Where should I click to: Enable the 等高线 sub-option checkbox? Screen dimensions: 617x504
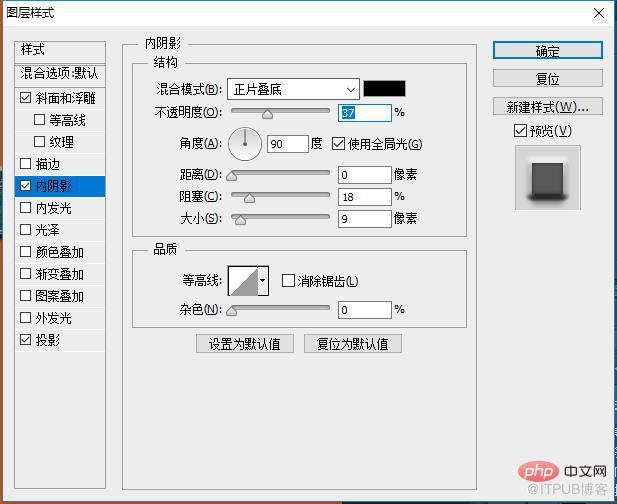(x=39, y=119)
